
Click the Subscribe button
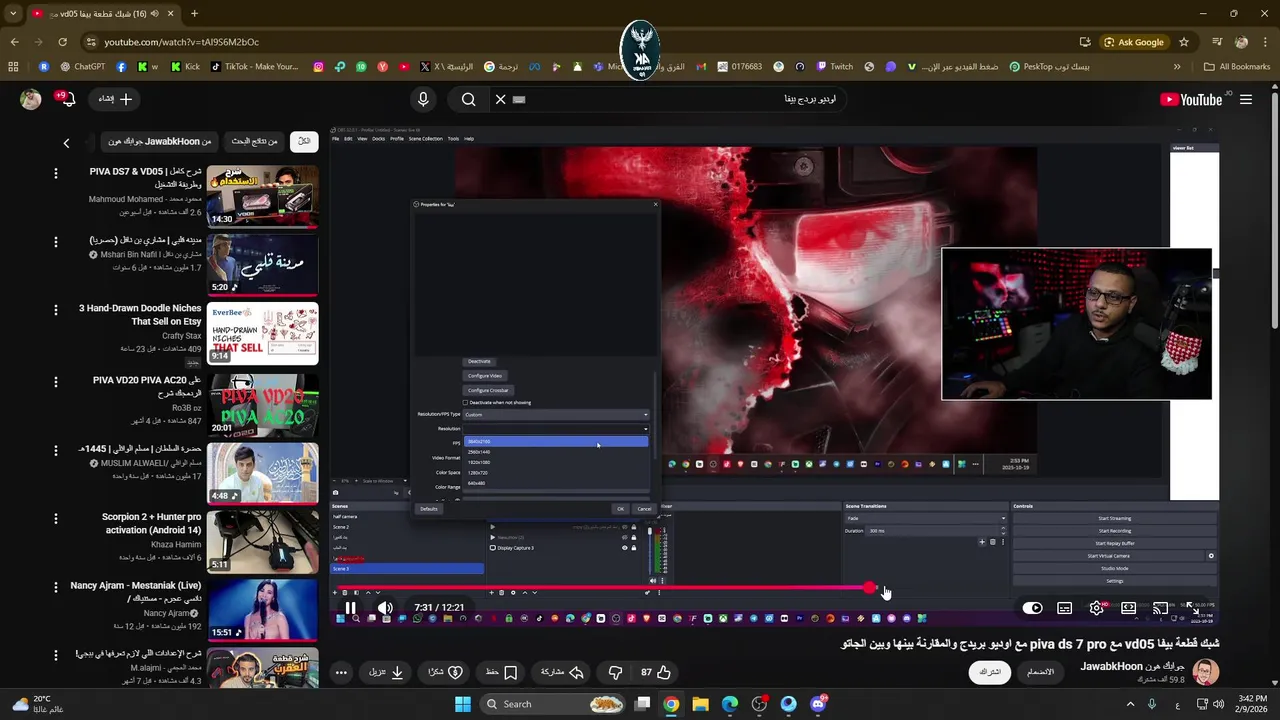pos(989,672)
